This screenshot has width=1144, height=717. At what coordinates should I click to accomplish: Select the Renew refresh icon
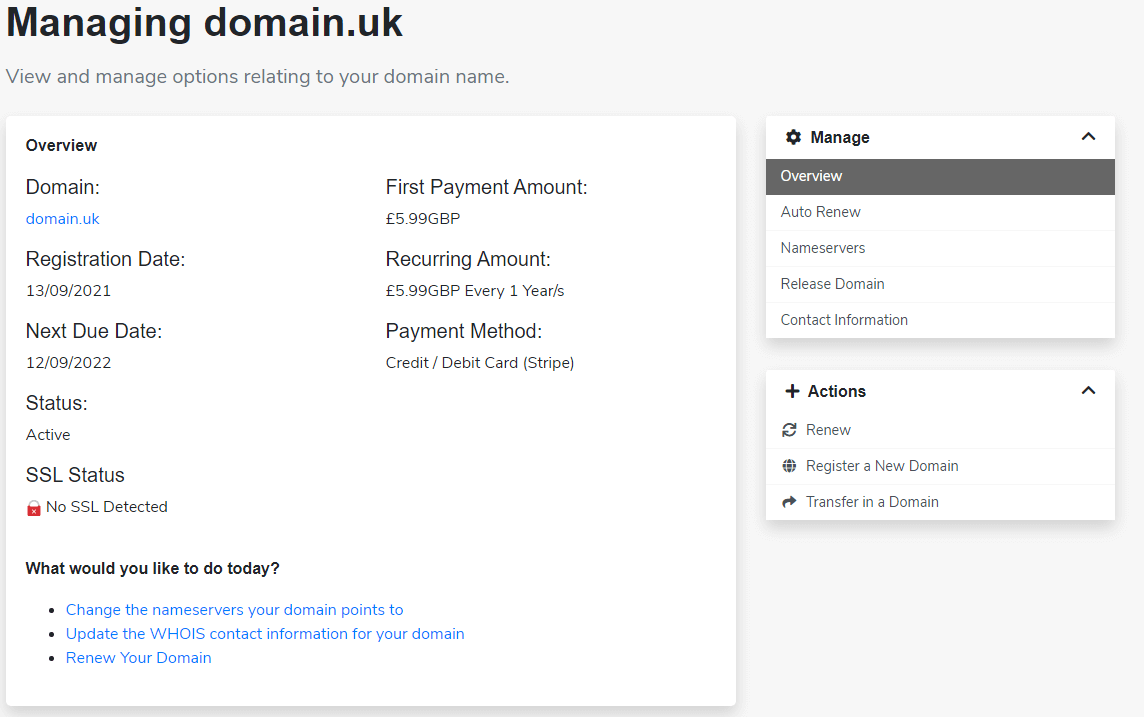pyautogui.click(x=789, y=429)
